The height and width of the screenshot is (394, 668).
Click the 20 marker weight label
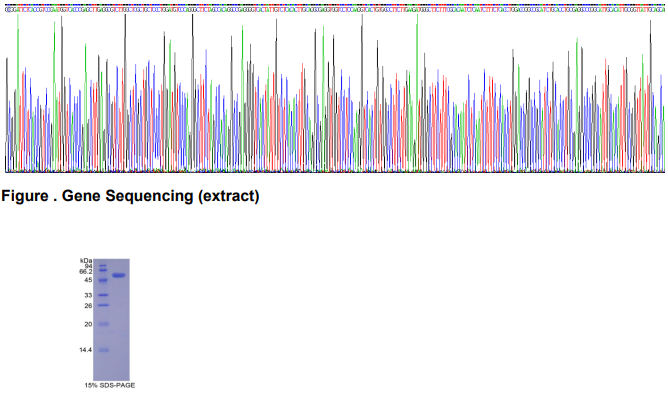88,324
